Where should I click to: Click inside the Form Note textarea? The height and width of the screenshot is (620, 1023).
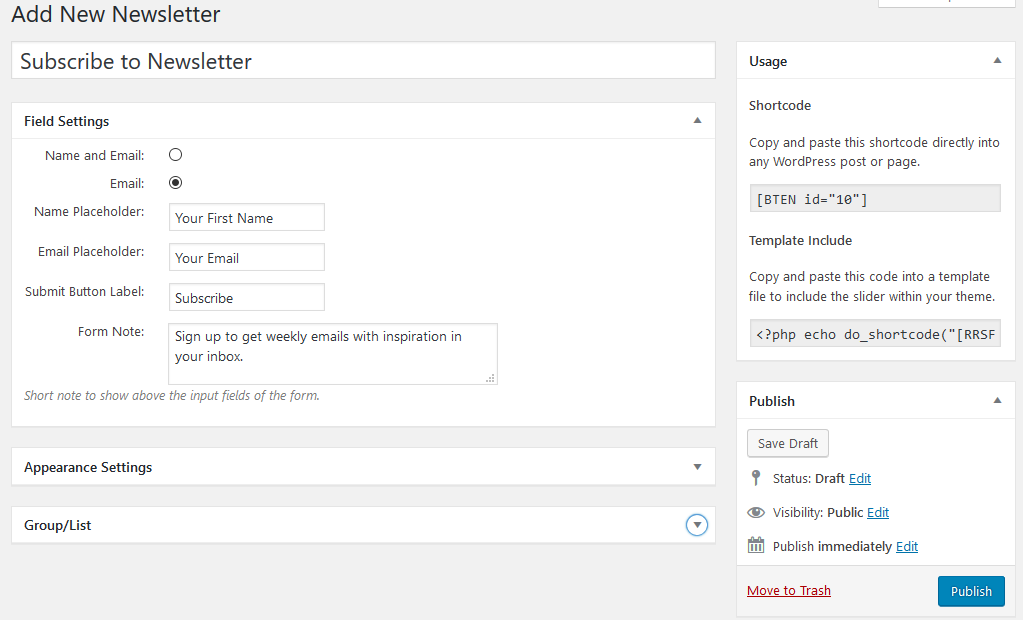pyautogui.click(x=333, y=354)
